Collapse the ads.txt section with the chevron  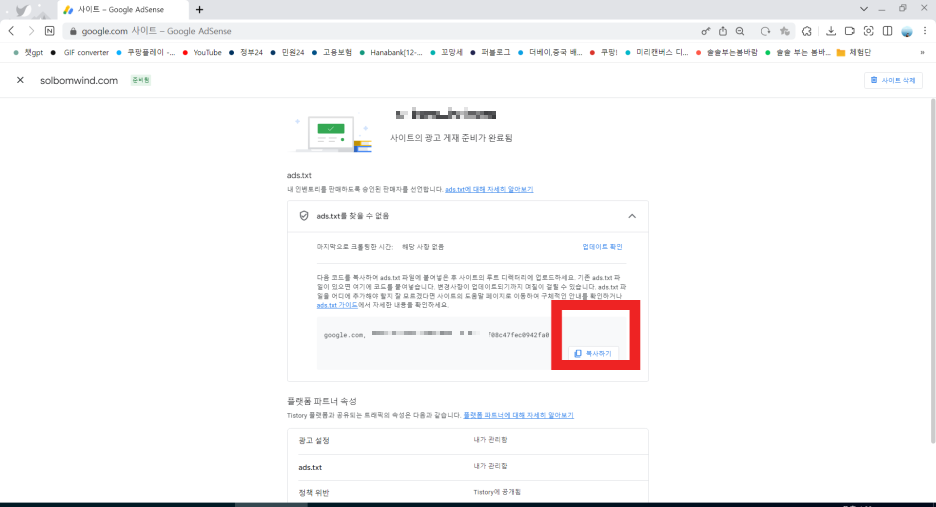click(632, 216)
